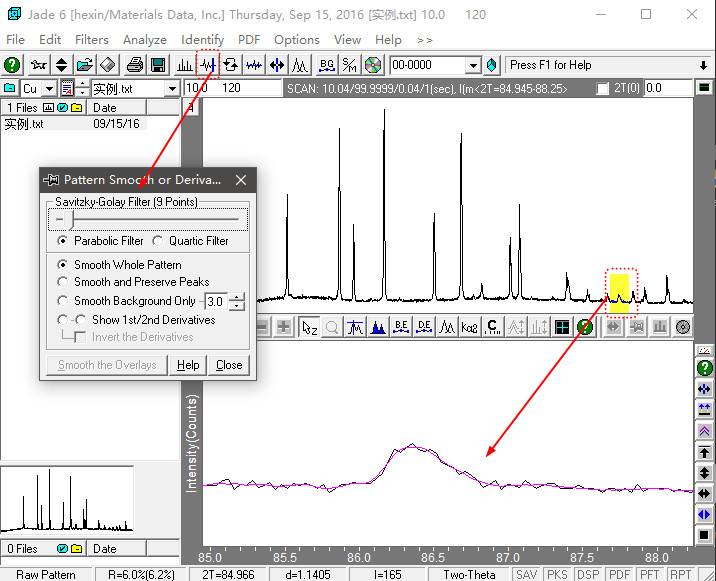Image resolution: width=716 pixels, height=581 pixels.
Task: Open the PDF menu
Action: tap(249, 40)
